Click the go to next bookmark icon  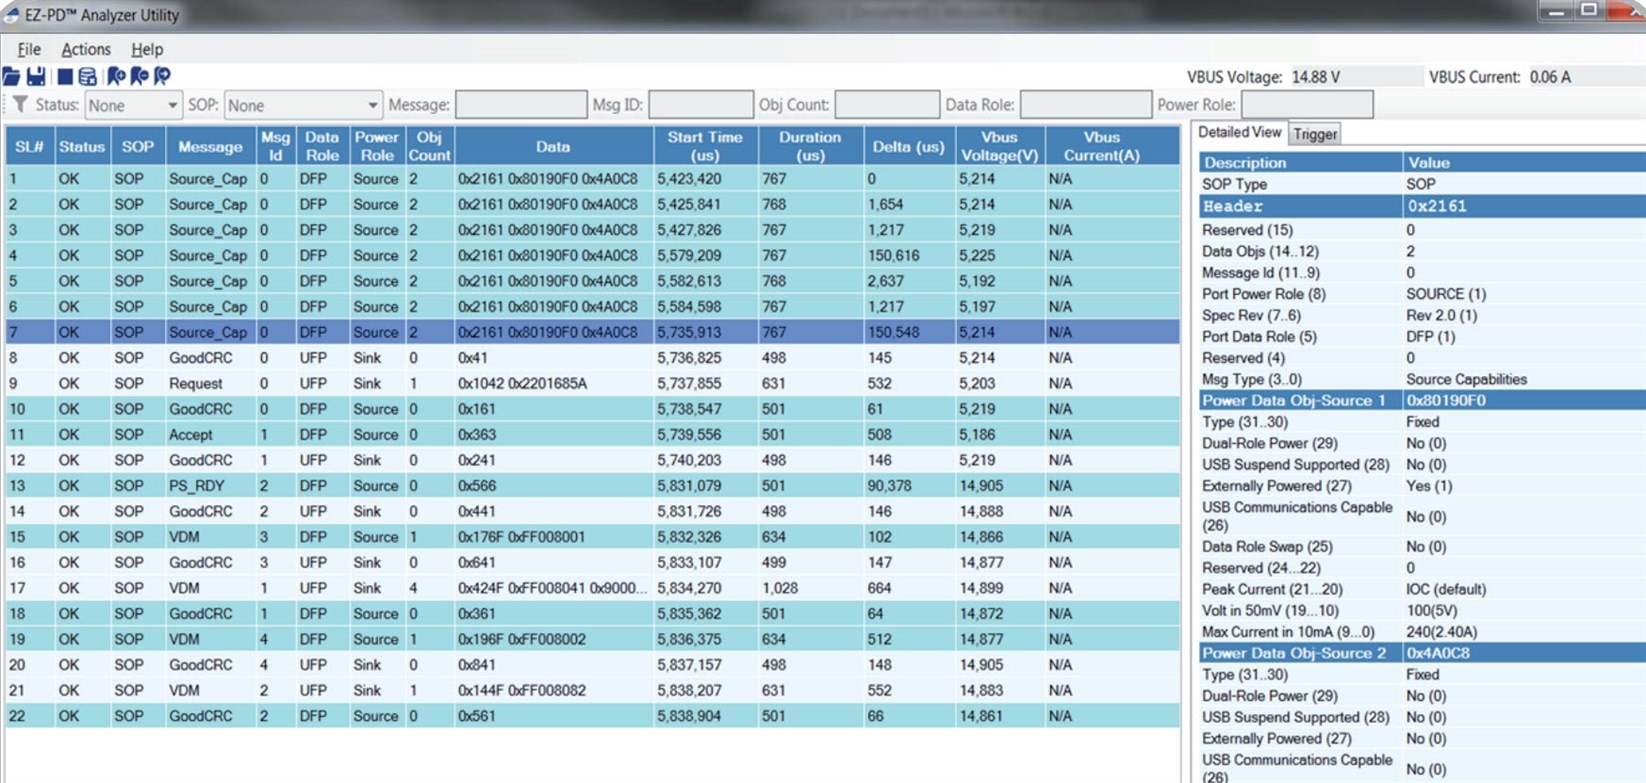(162, 76)
